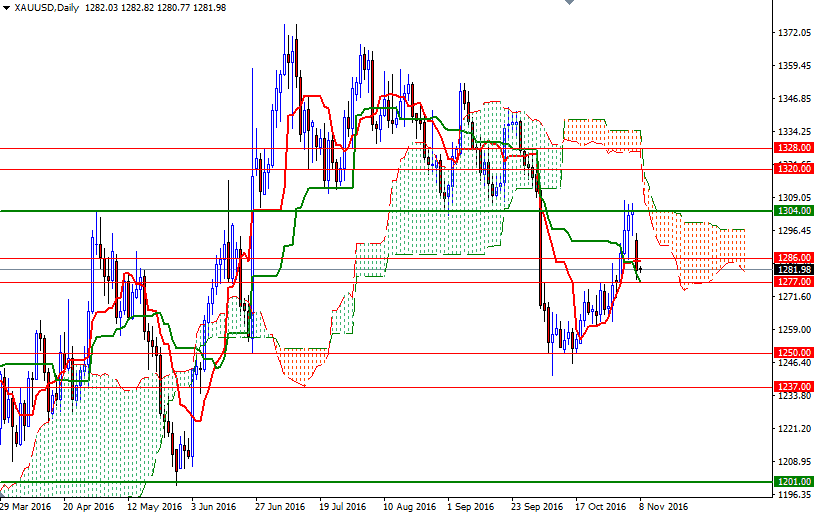Click the 23 Sep 2016 date label
The width and height of the screenshot is (814, 514).
coord(537,506)
